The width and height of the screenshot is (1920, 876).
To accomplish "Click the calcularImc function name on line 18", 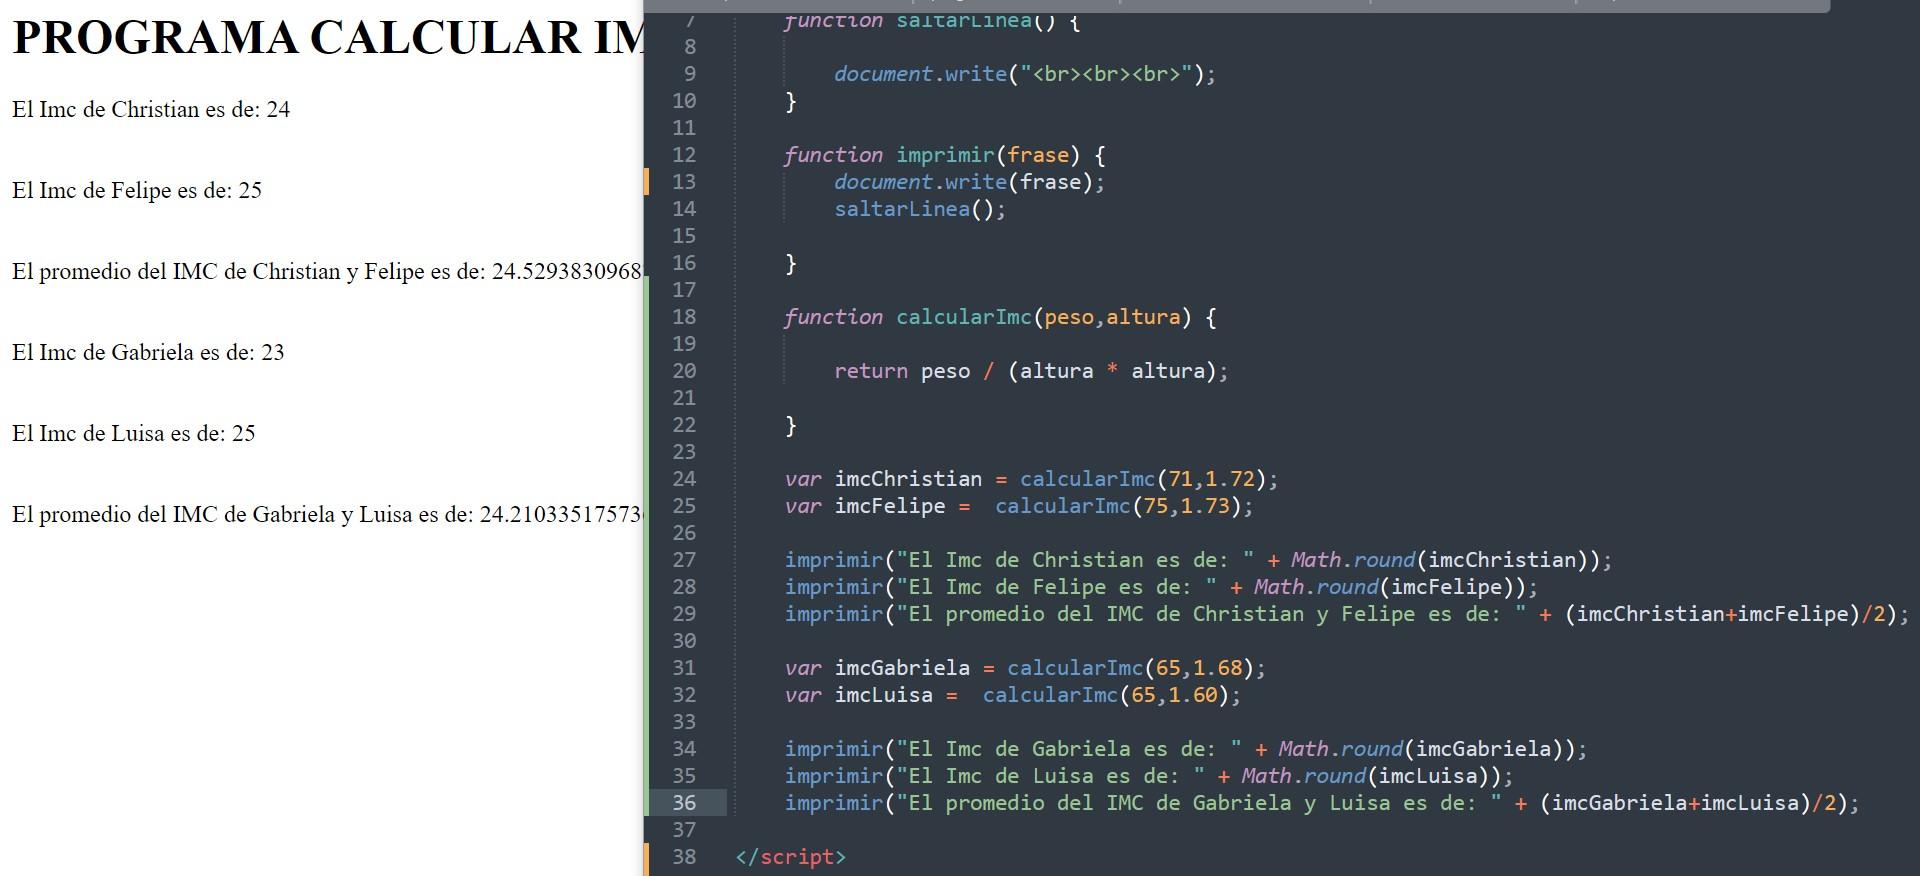I will click(x=963, y=317).
